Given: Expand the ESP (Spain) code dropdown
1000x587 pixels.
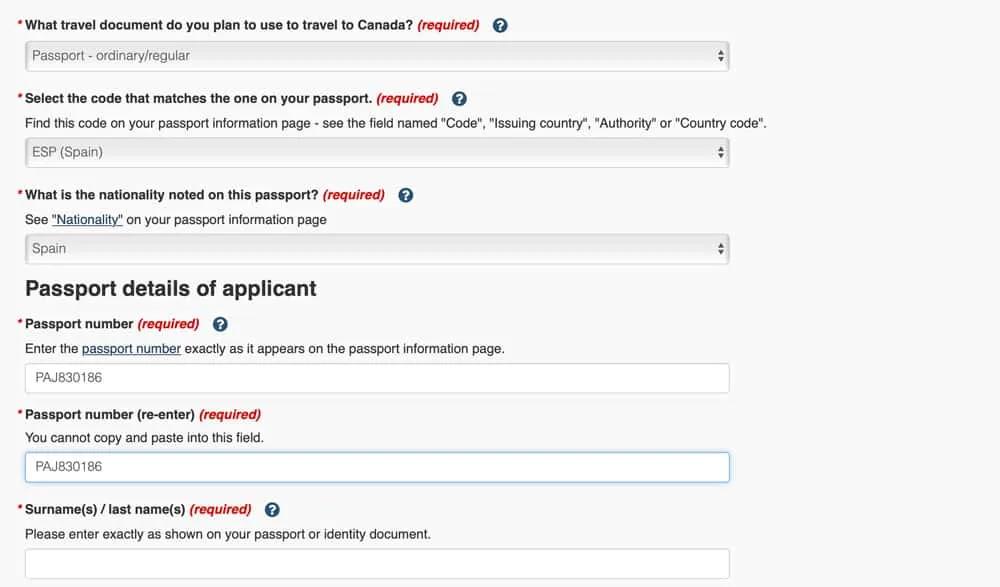Looking at the screenshot, I should pyautogui.click(x=377, y=152).
